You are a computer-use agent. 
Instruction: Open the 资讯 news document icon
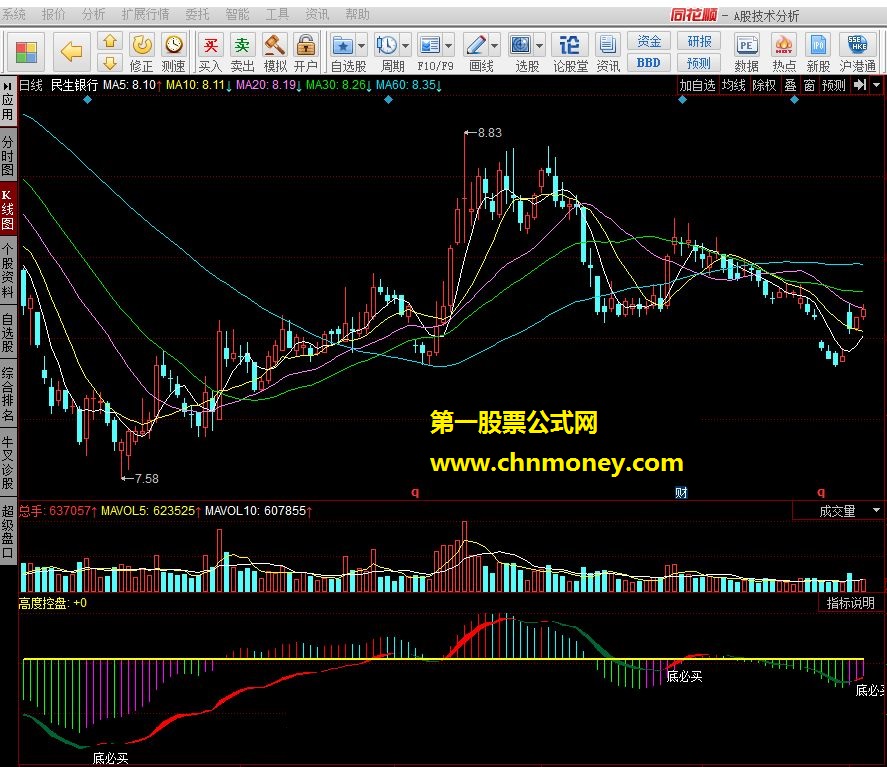pyautogui.click(x=608, y=53)
